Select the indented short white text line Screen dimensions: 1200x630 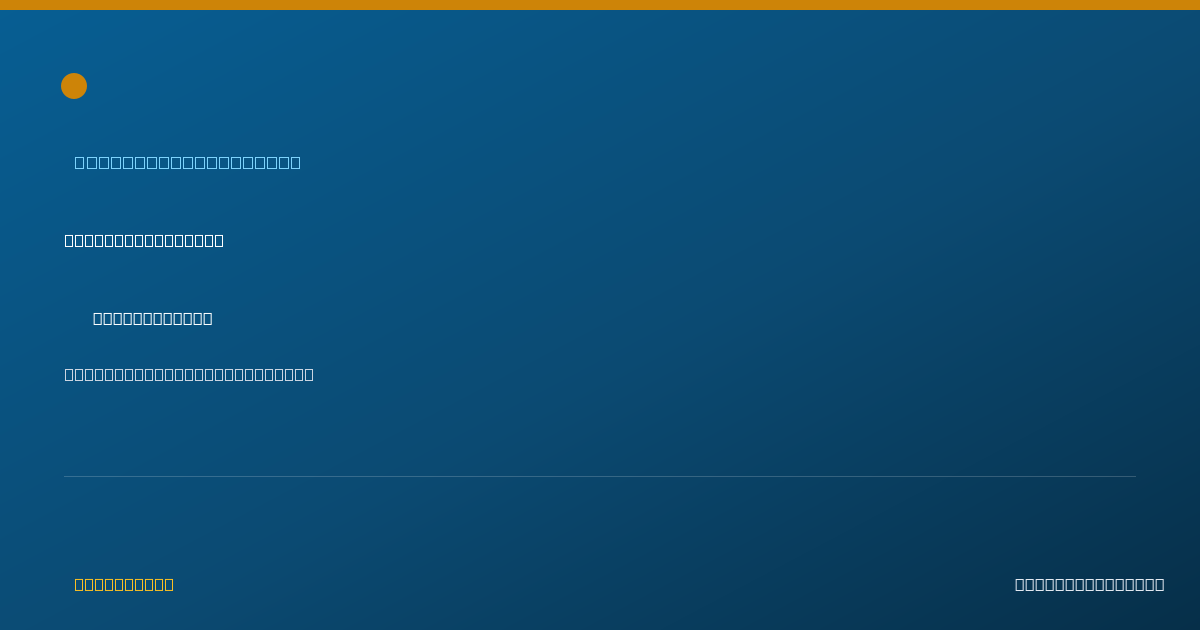point(153,318)
